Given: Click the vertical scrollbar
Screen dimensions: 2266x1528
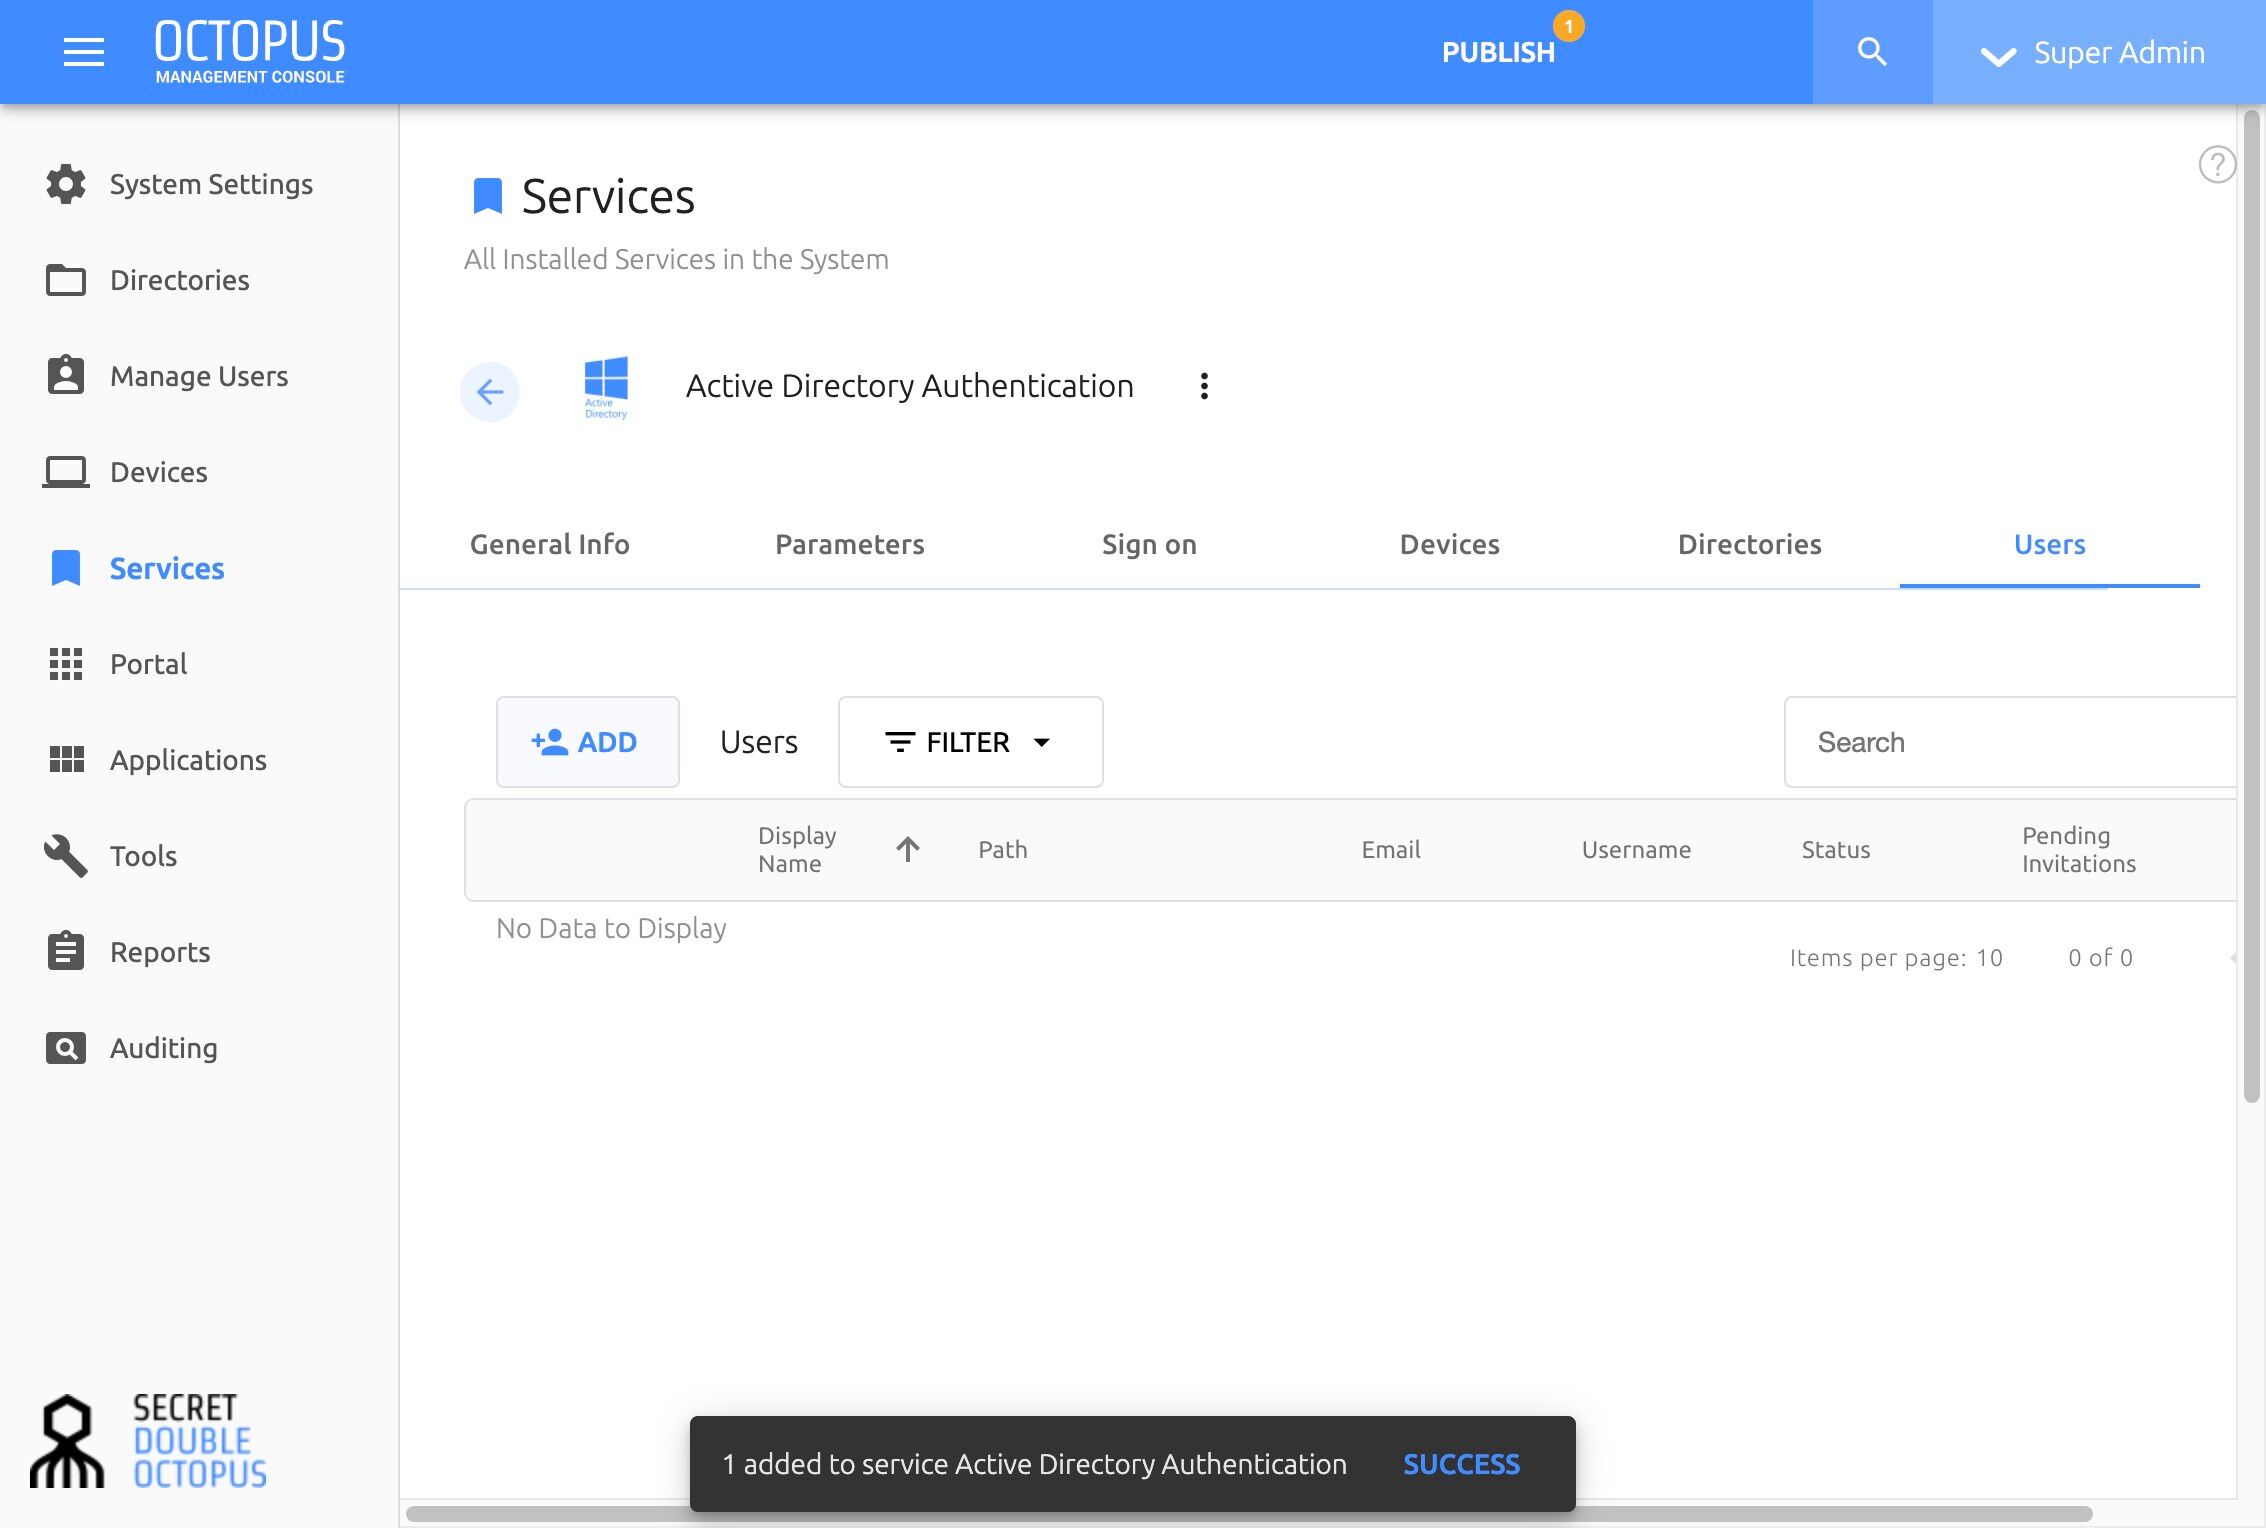Looking at the screenshot, I should [x=2251, y=606].
